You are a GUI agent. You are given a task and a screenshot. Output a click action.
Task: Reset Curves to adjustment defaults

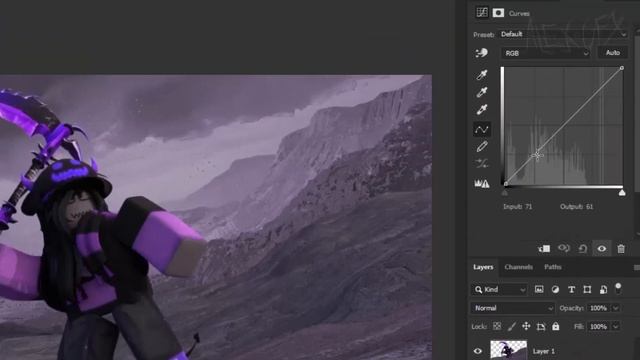coord(583,249)
